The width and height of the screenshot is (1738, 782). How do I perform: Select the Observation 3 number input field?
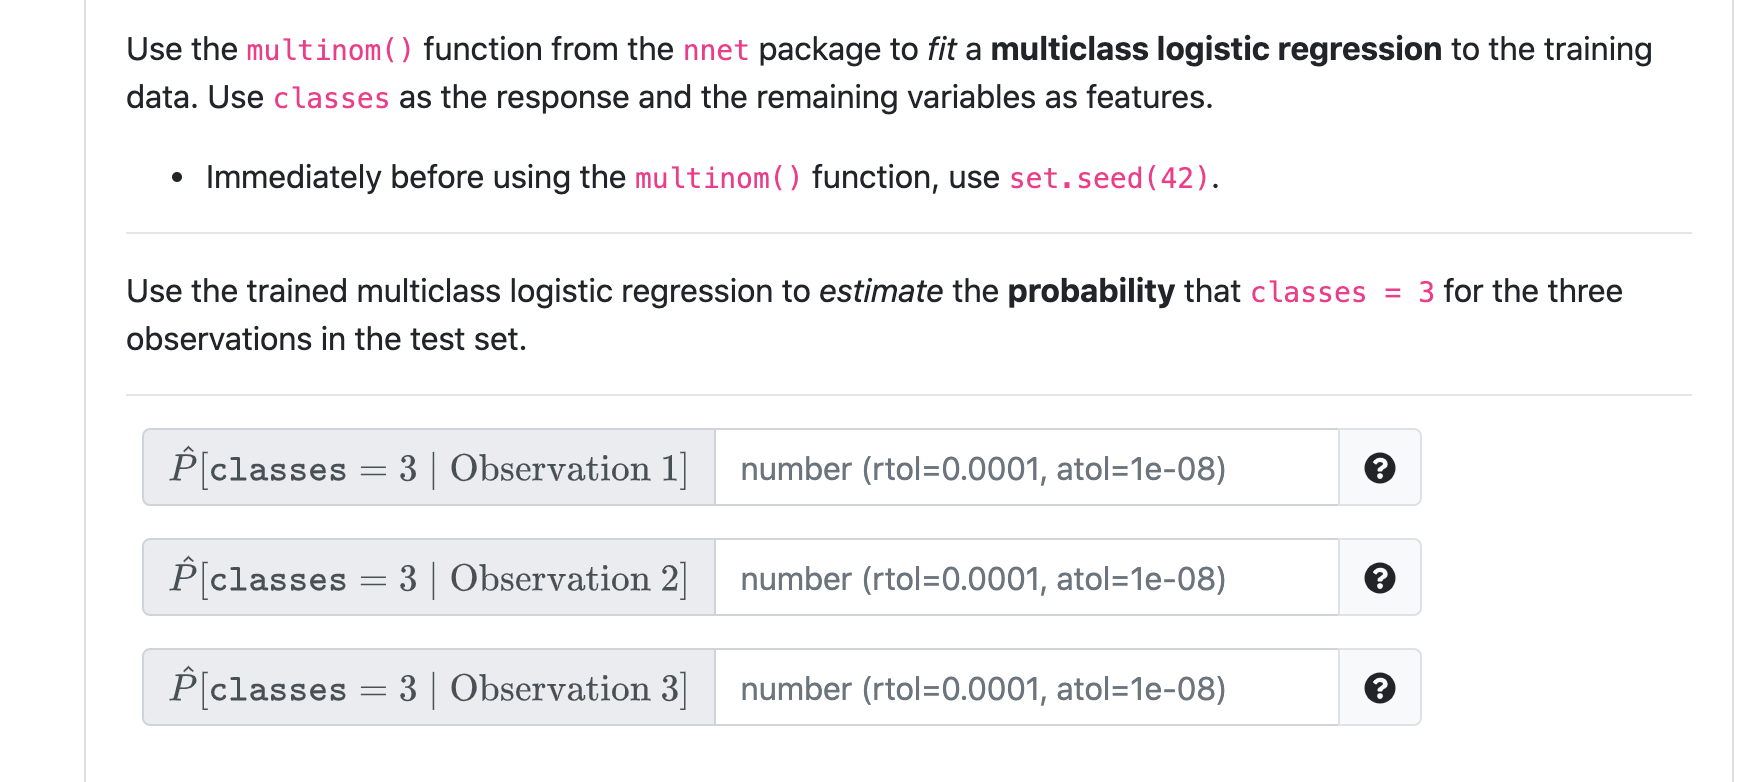pos(1026,688)
